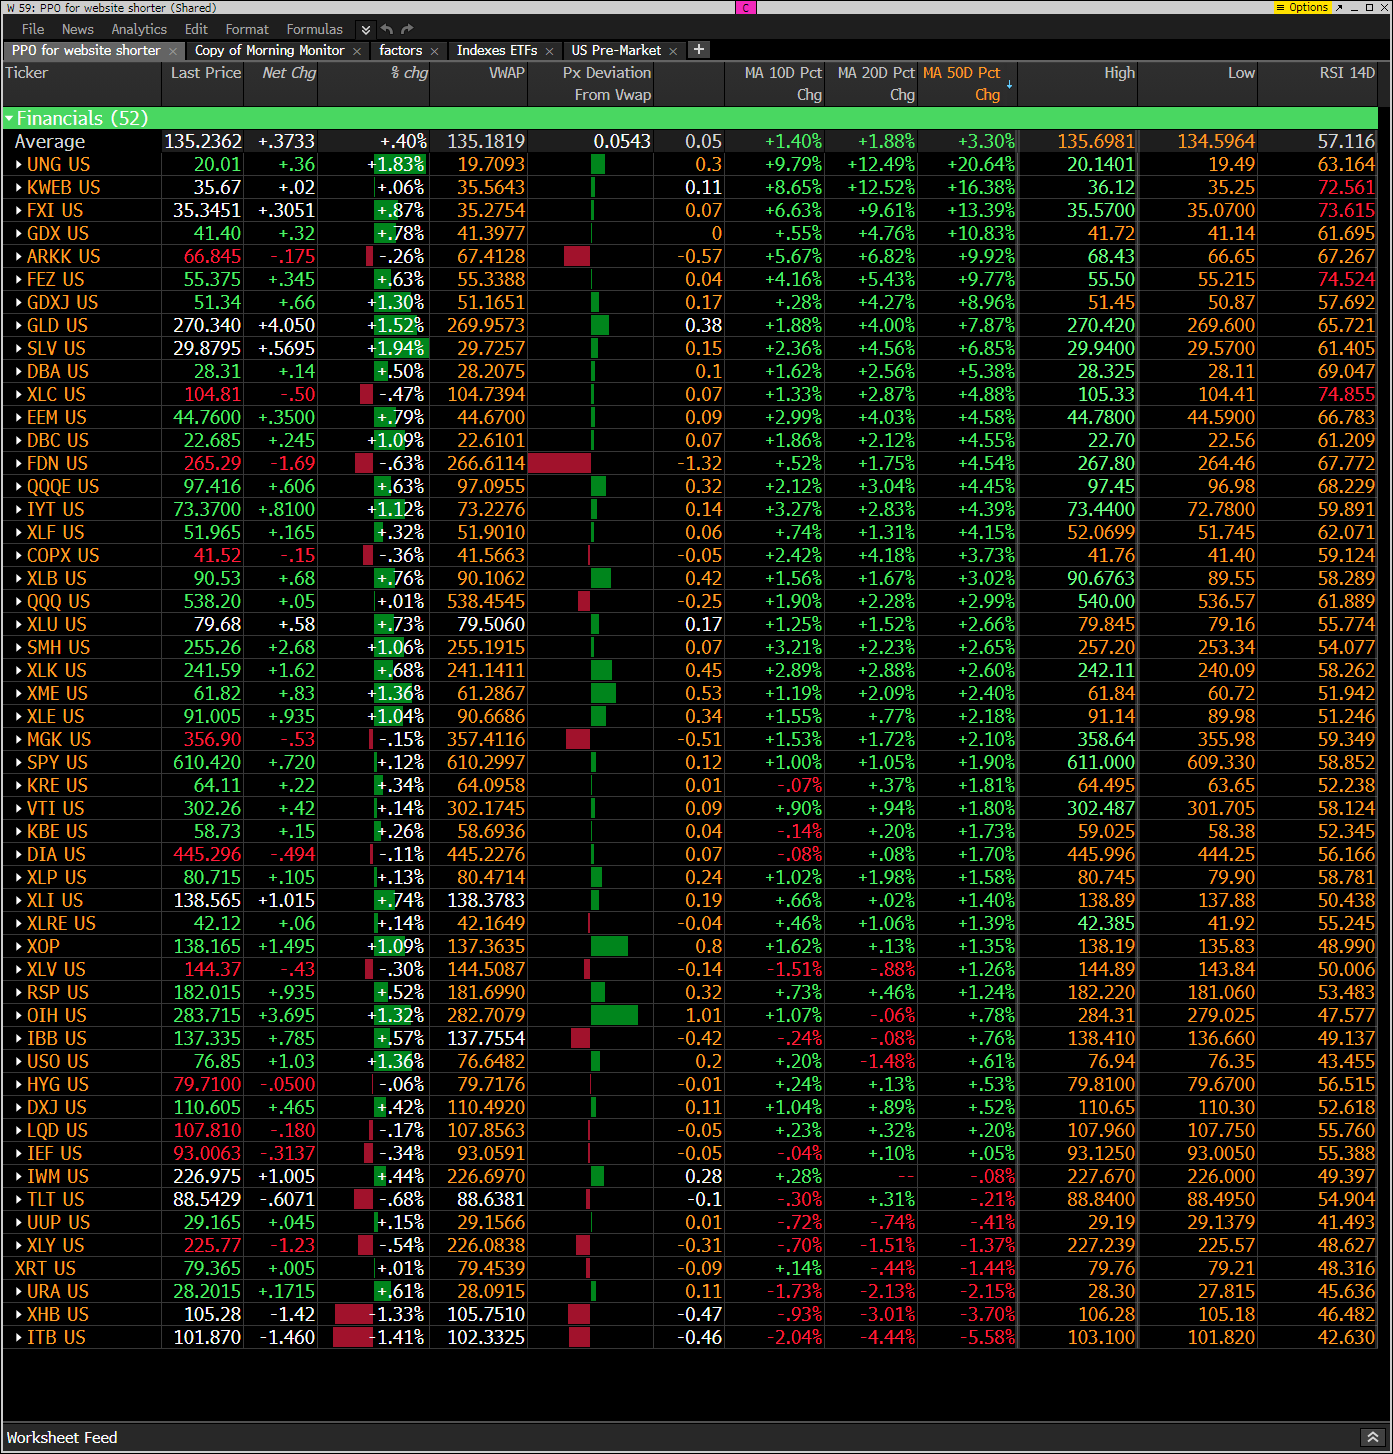Open the Format menu
Screen dimensions: 1393x1454
[x=247, y=29]
